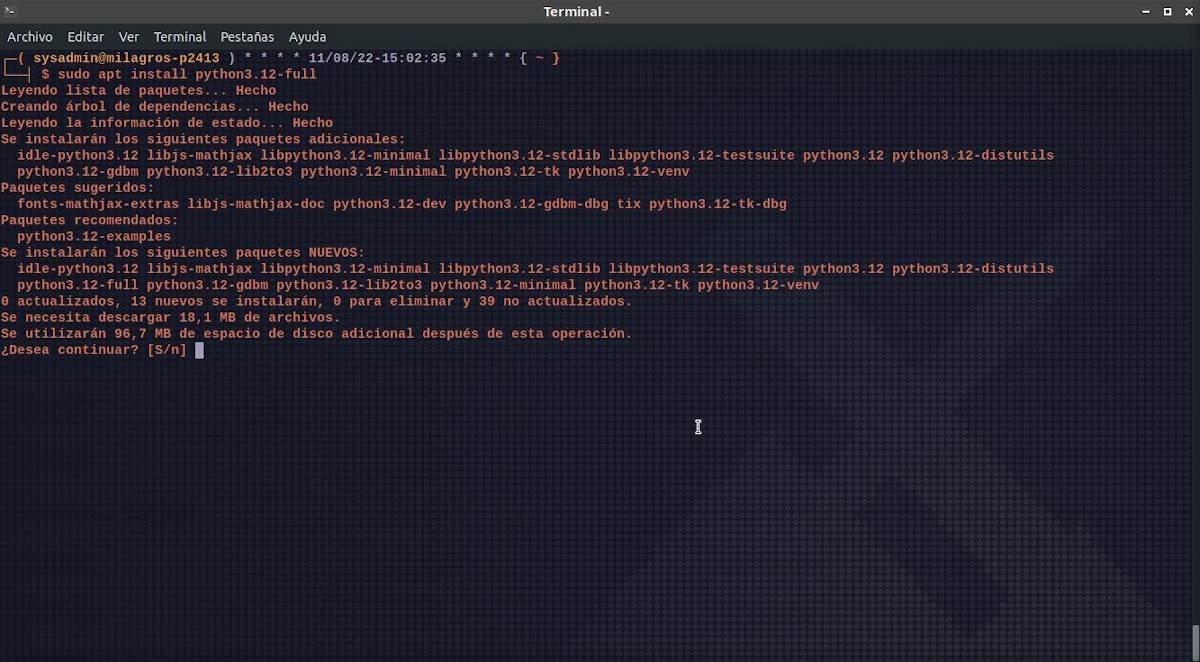Open the Editar menu
The height and width of the screenshot is (662, 1200).
tap(85, 36)
